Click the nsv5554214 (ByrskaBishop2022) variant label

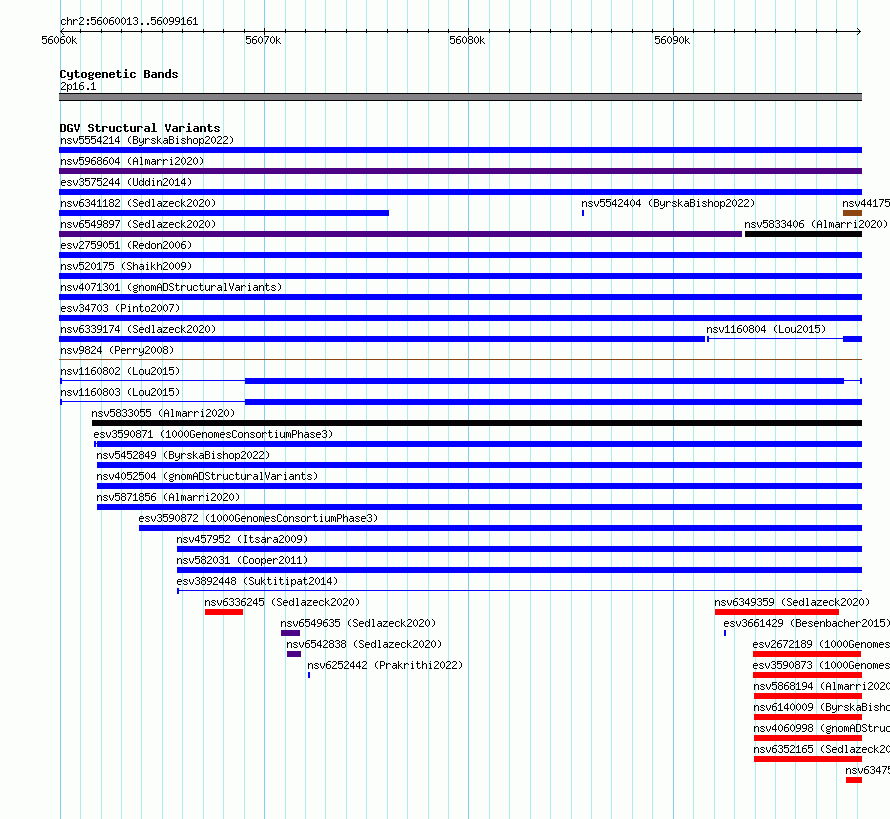point(147,140)
